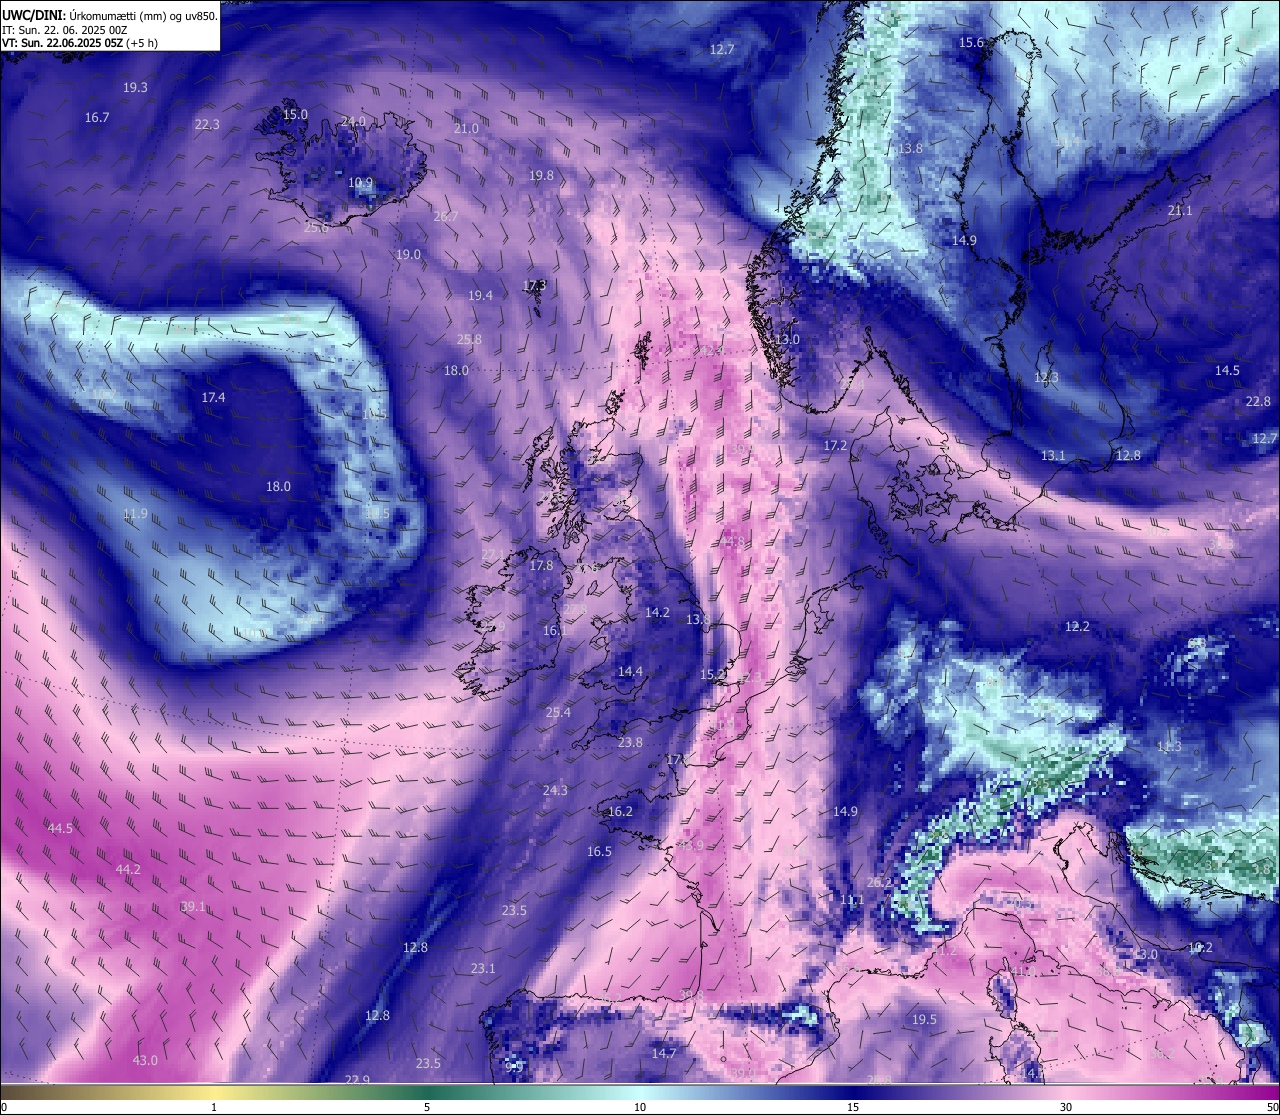Click the 17.3 value near Faroe Islands
The width and height of the screenshot is (1280, 1115).
tap(535, 286)
